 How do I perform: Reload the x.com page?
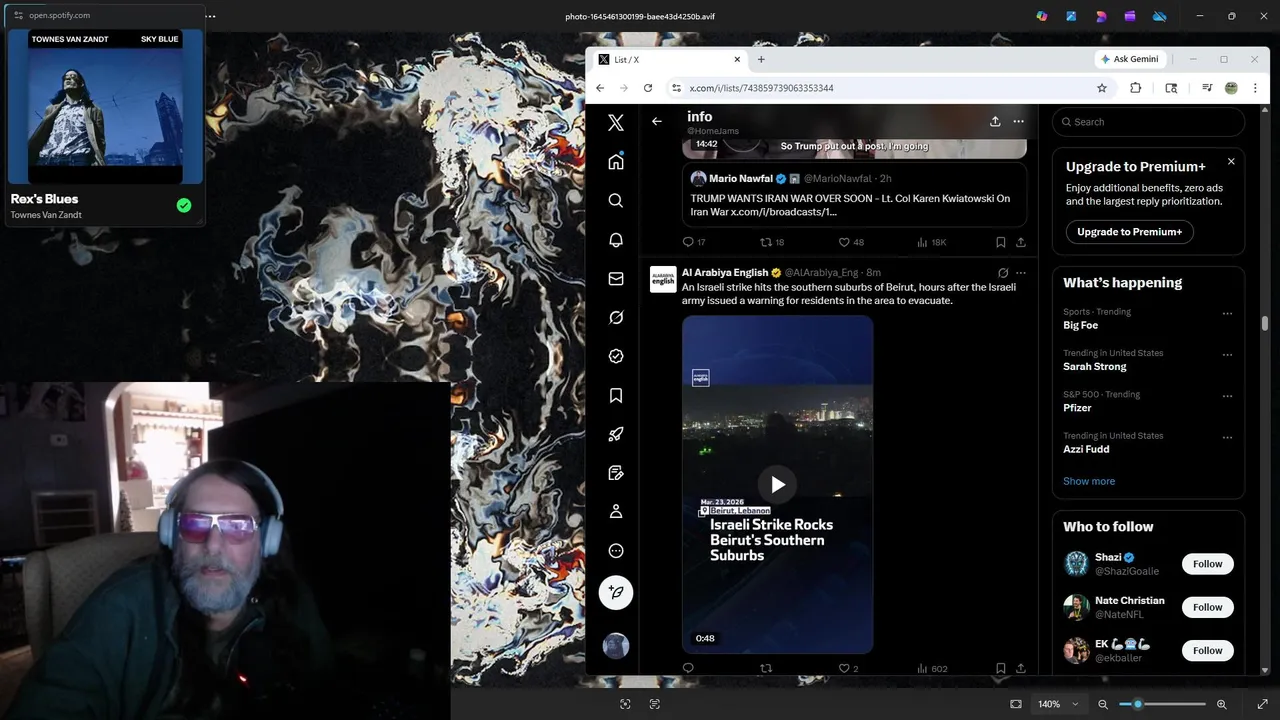[648, 88]
